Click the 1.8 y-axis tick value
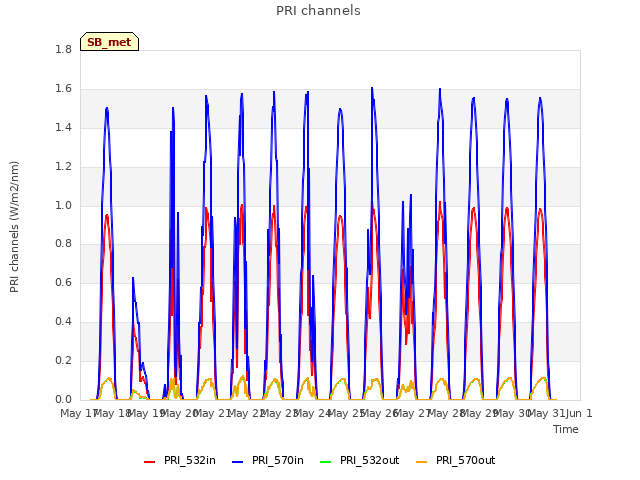The width and height of the screenshot is (640, 480). (63, 49)
